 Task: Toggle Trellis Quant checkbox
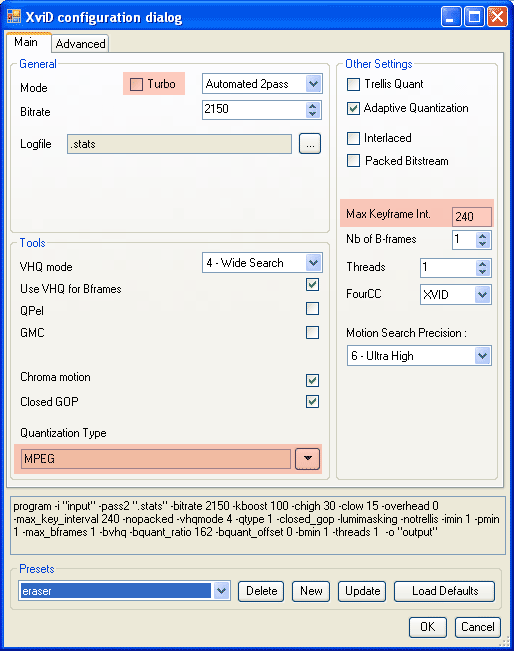tap(353, 84)
